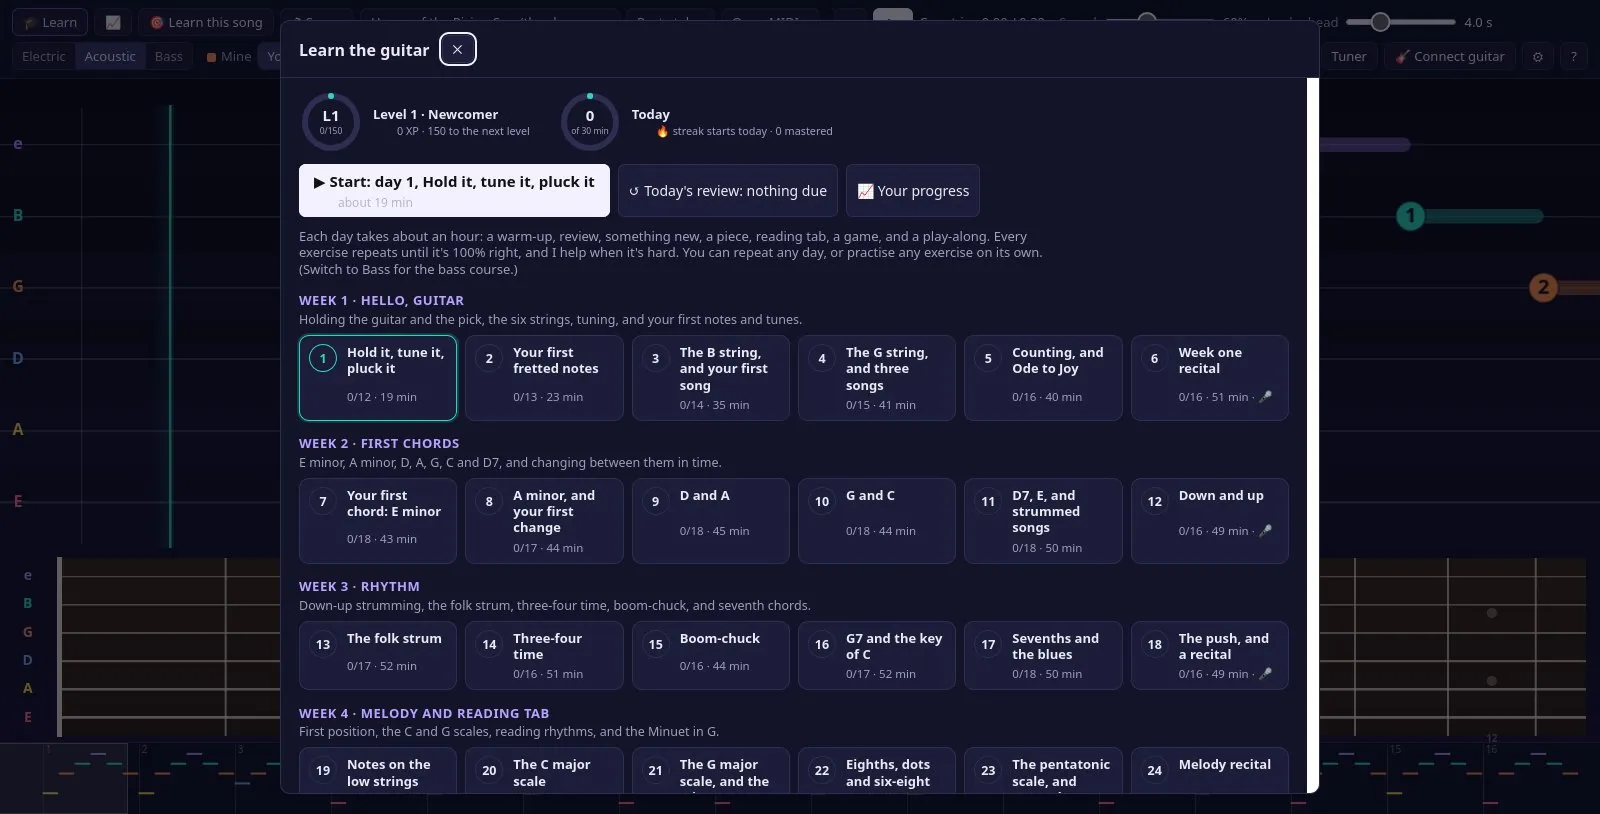Open lesson 6 Week one recital
The width and height of the screenshot is (1600, 814).
point(1209,377)
